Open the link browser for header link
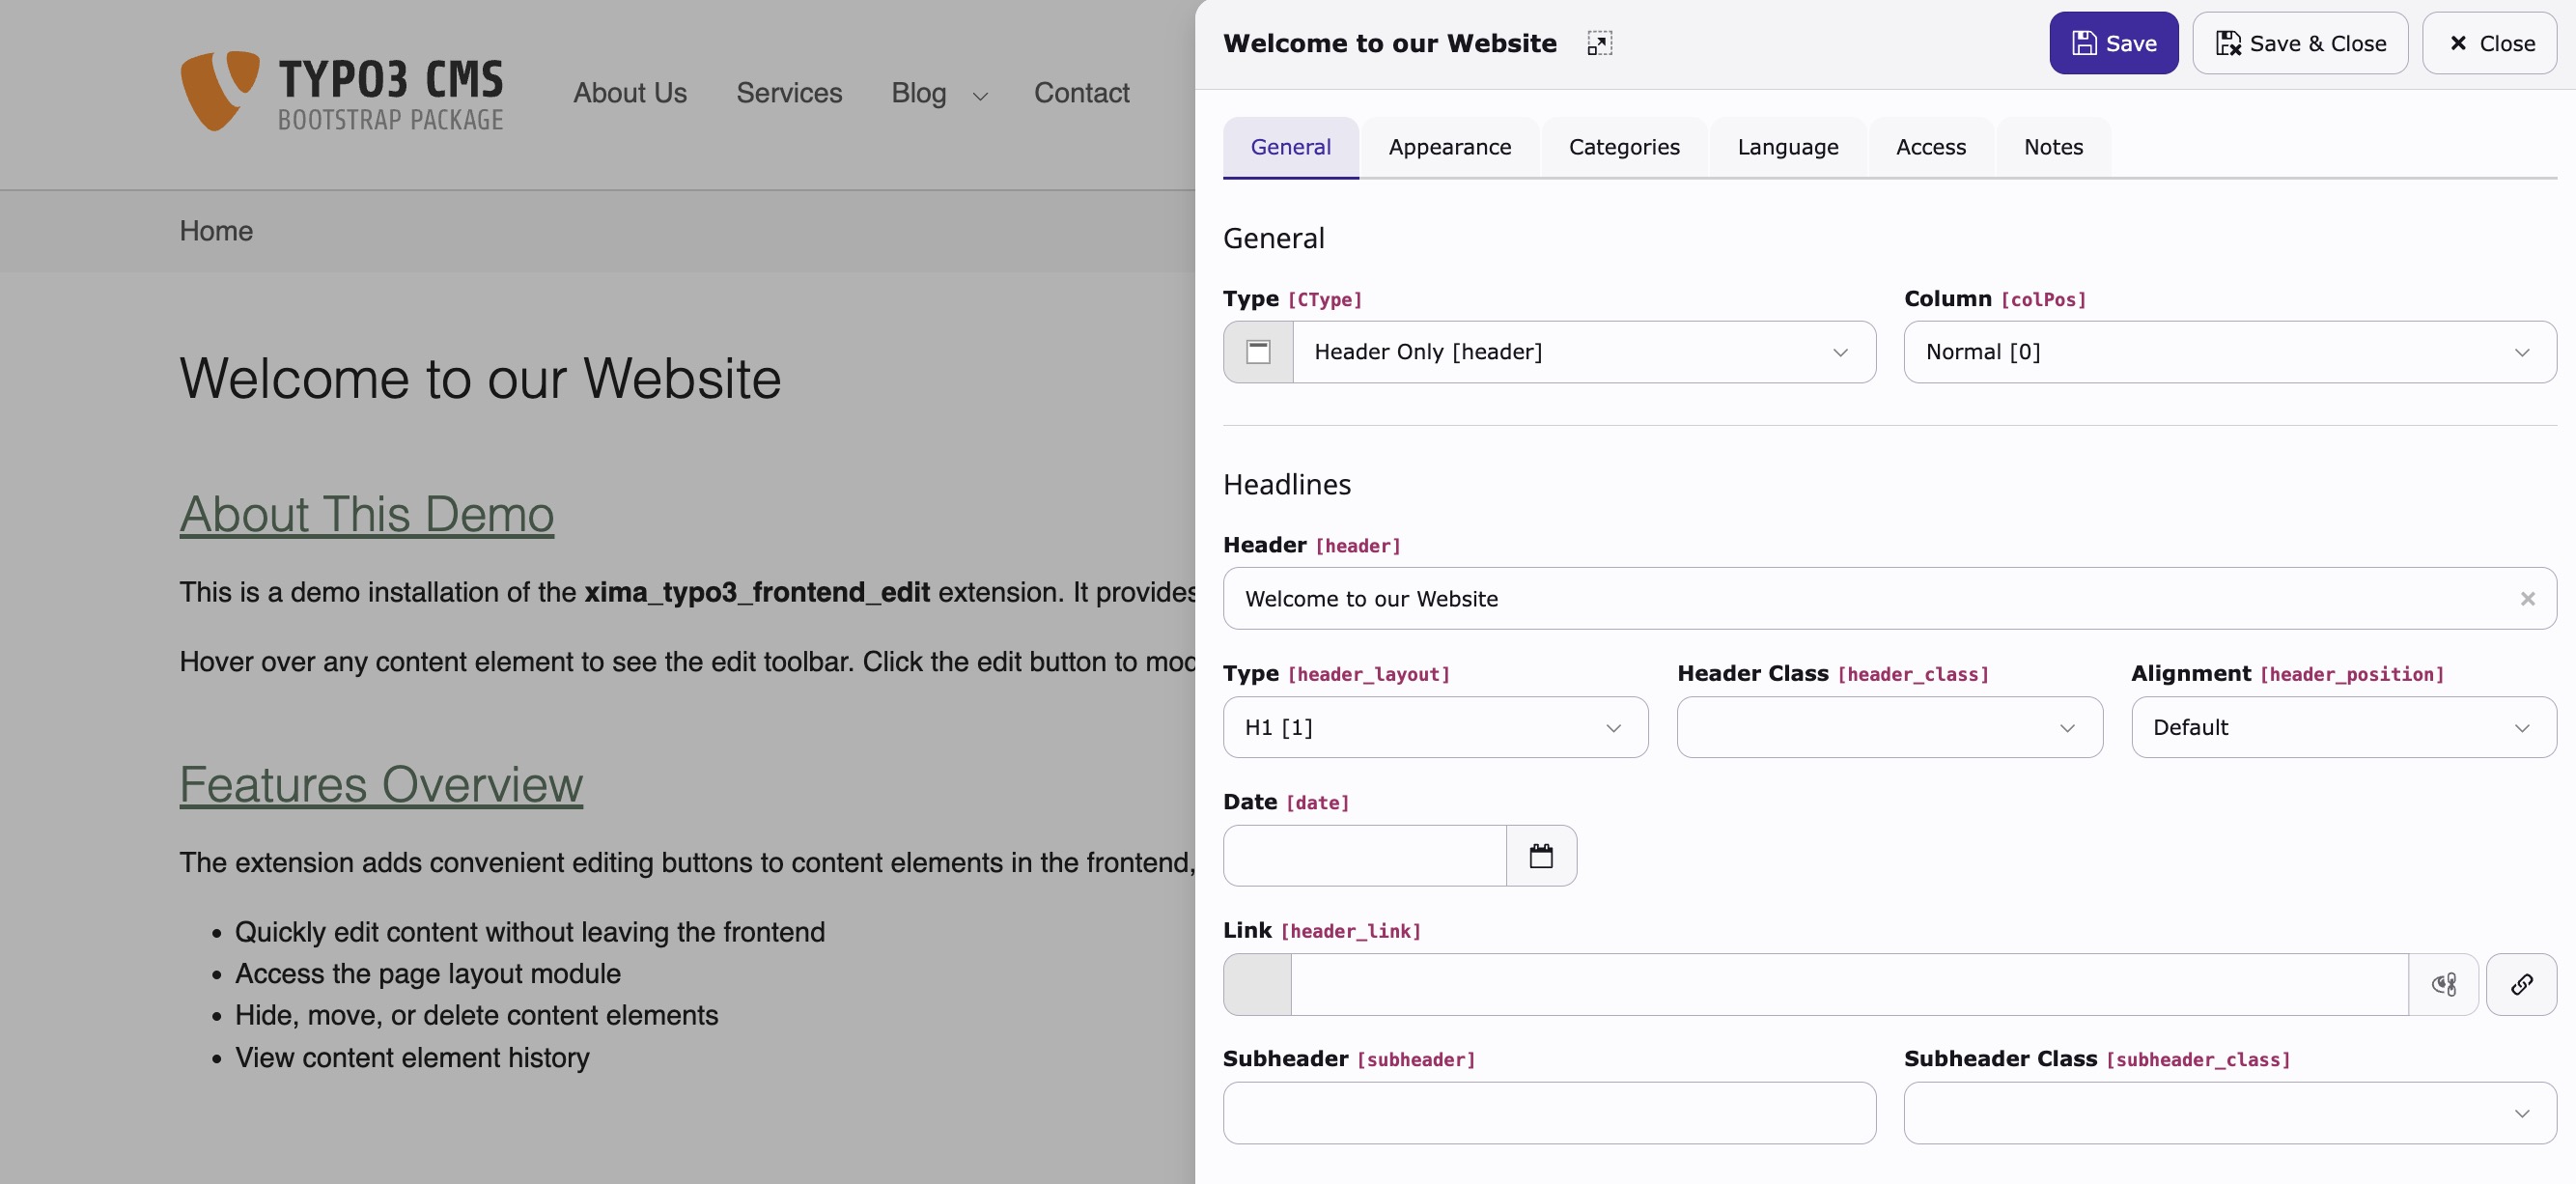The width and height of the screenshot is (2576, 1184). tap(2521, 985)
